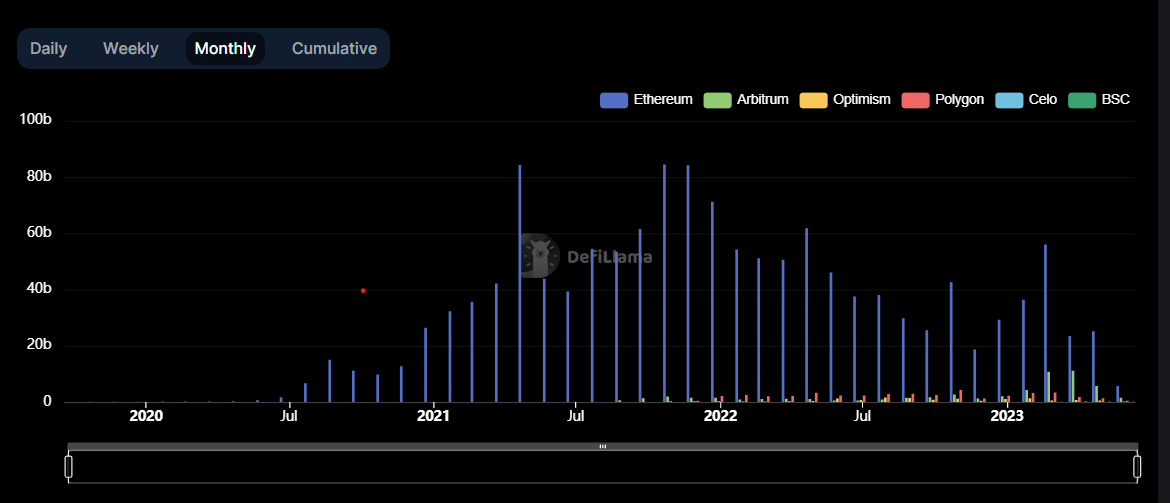
Task: Click the 2022 x-axis label
Action: pos(720,416)
